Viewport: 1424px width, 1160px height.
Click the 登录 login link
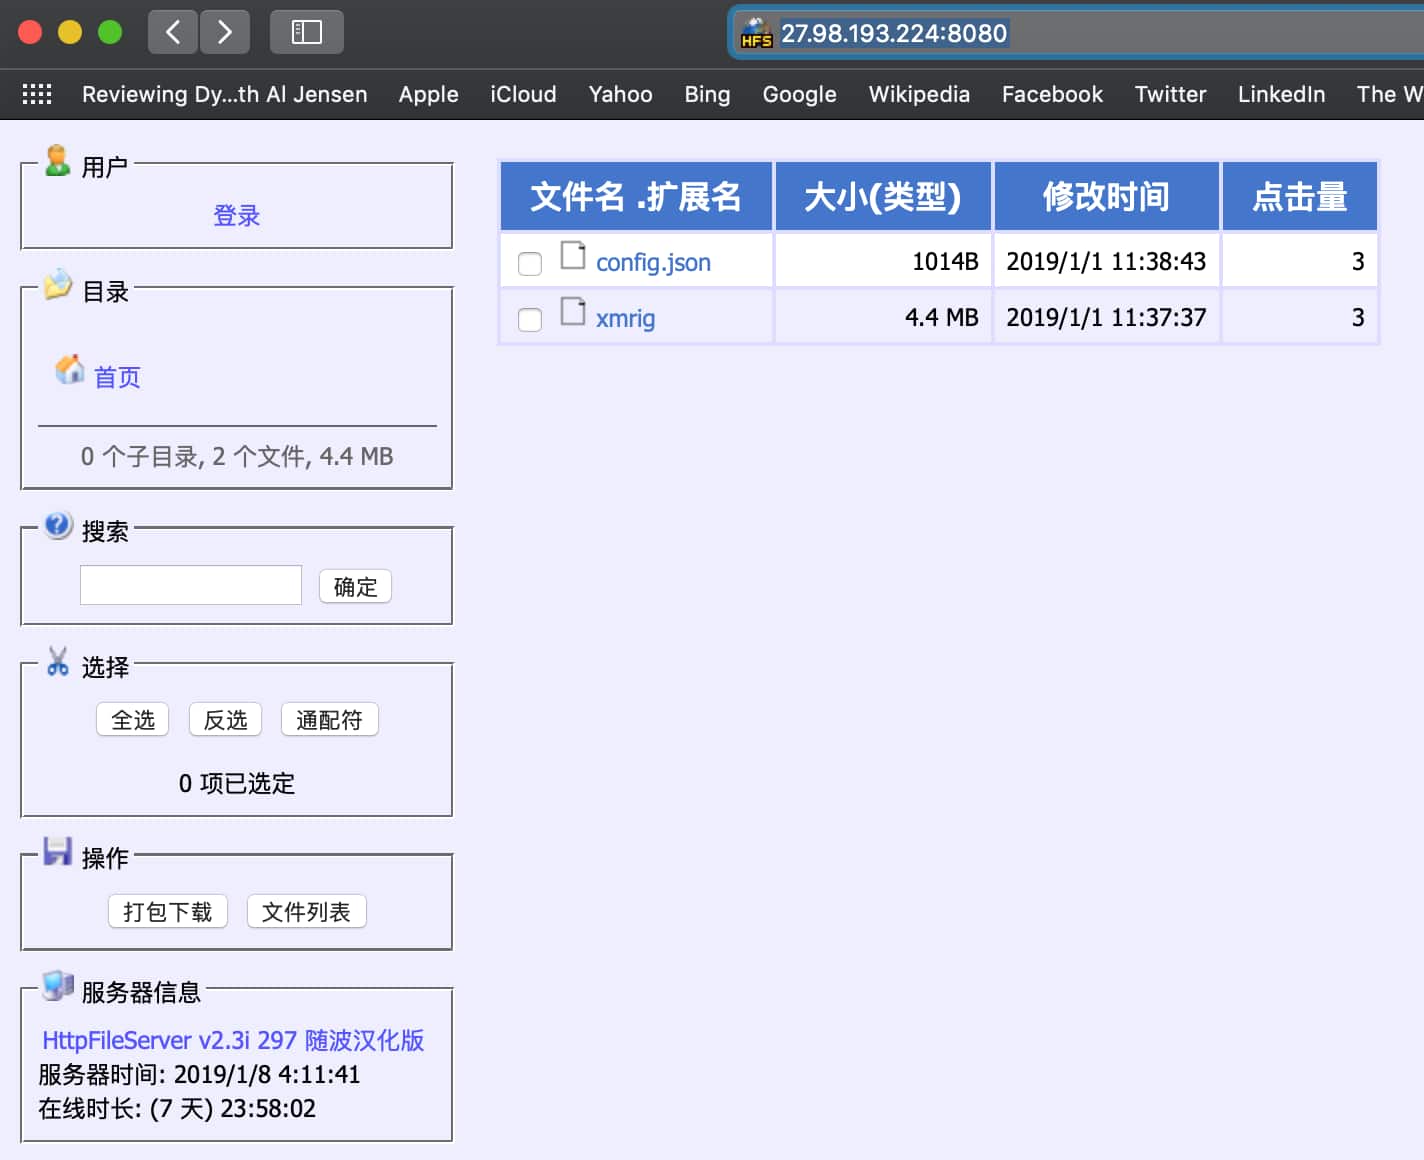[x=237, y=215]
